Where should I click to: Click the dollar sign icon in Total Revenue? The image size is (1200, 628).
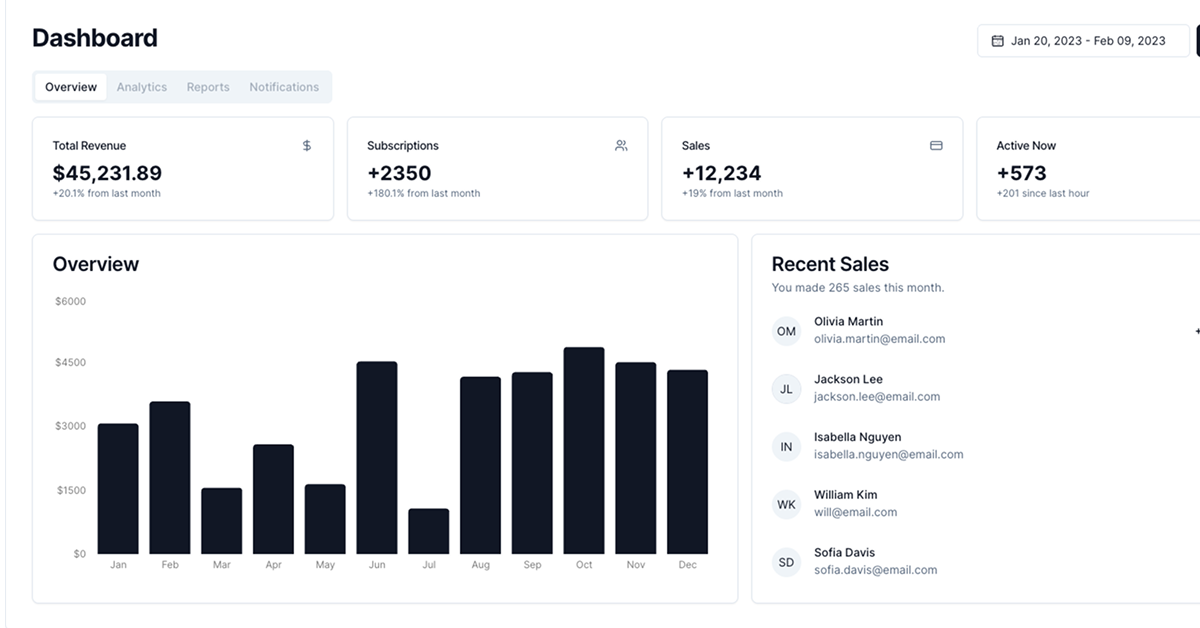(x=307, y=146)
